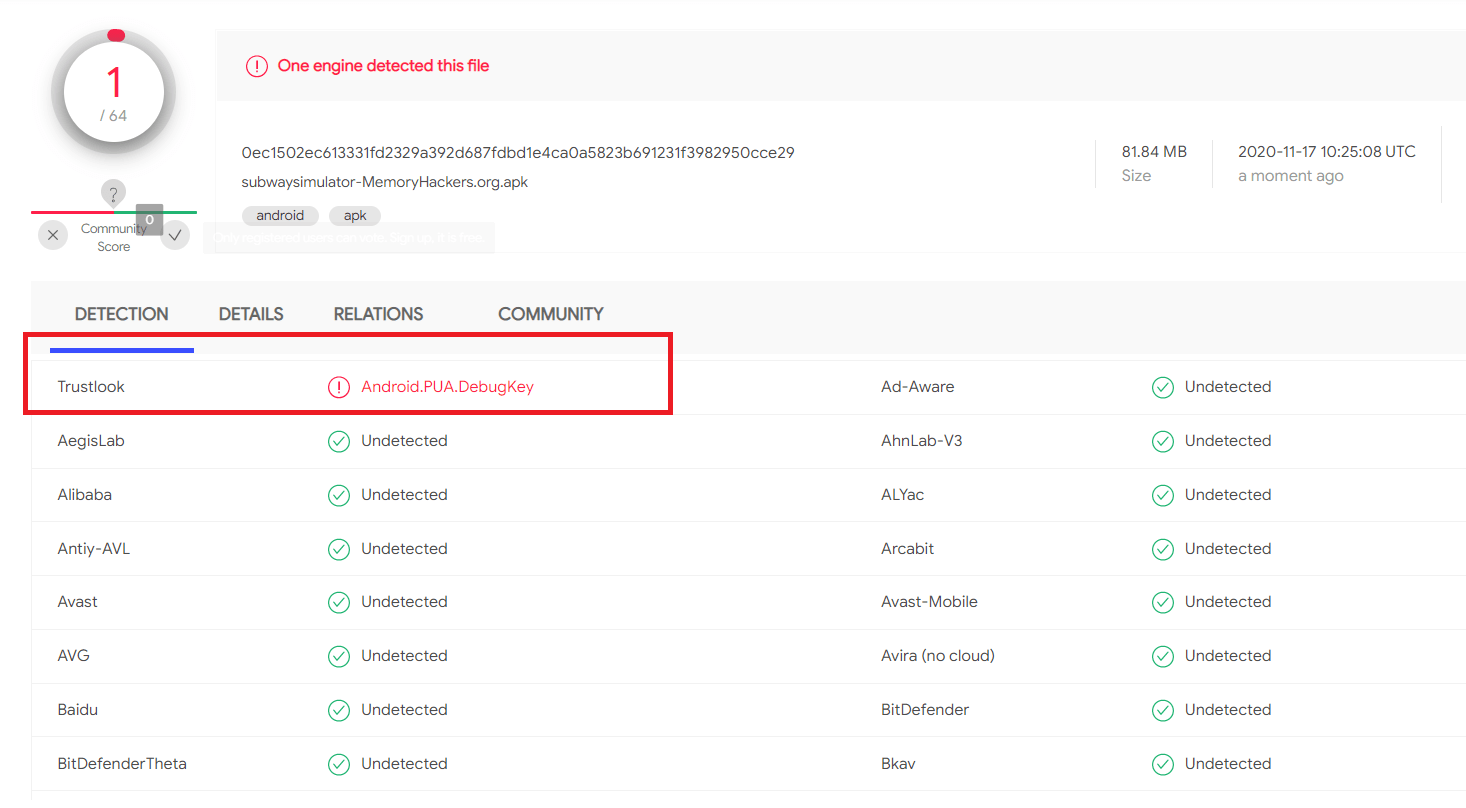Click the community score upvote checkmark button
Viewport: 1466px width, 808px height.
175,235
